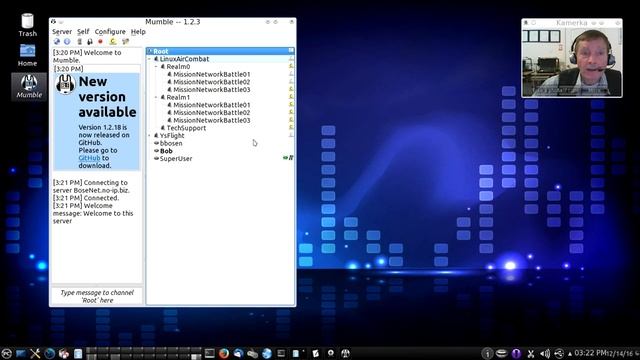640x360 pixels.
Task: Open the yellow Comment icon in toolbar
Action: click(113, 42)
